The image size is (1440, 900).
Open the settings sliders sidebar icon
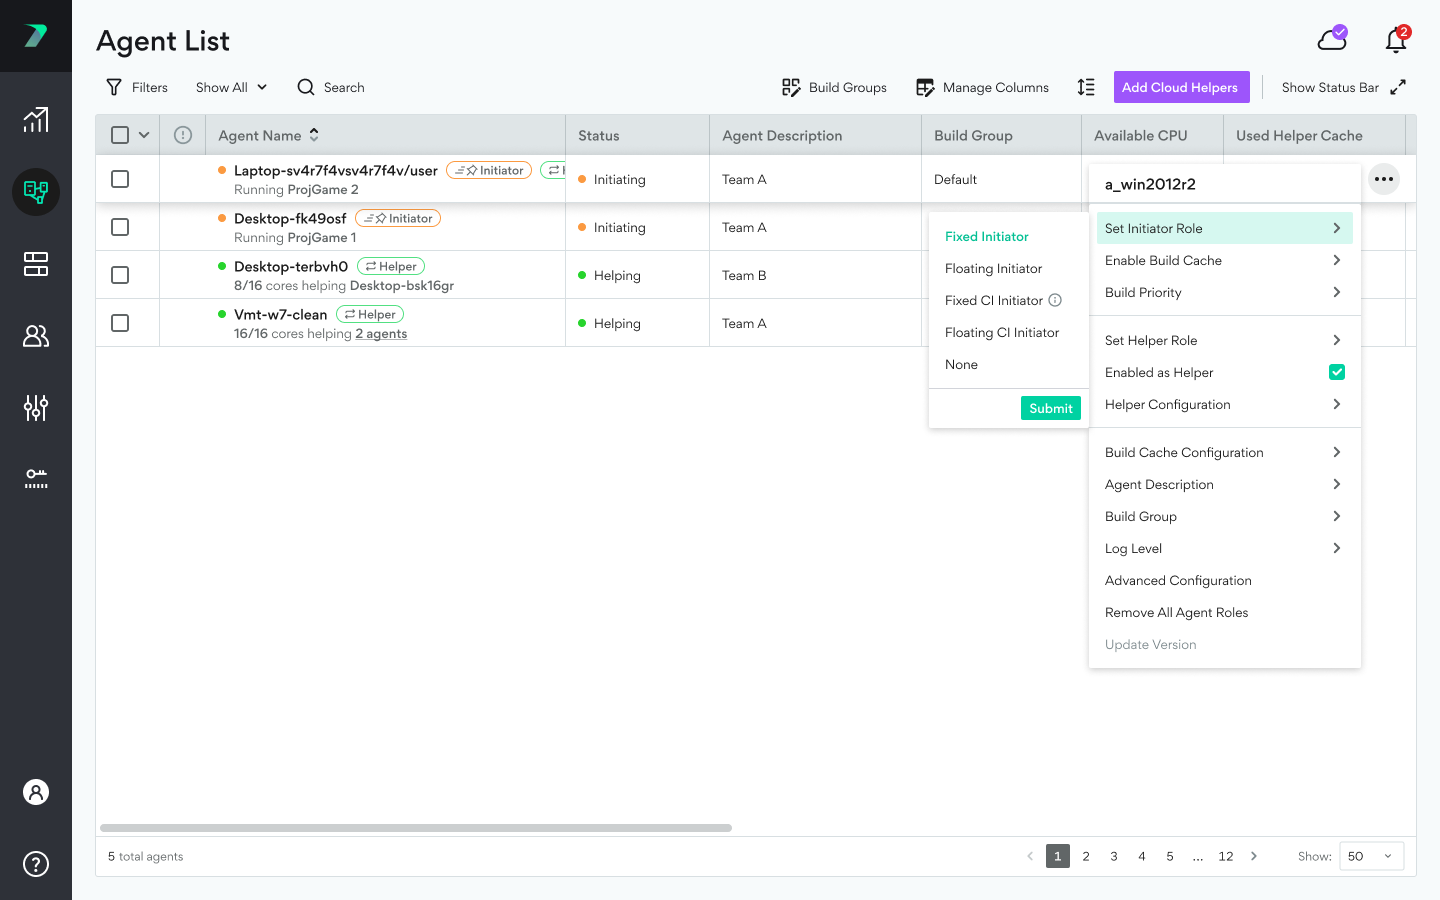pos(36,408)
